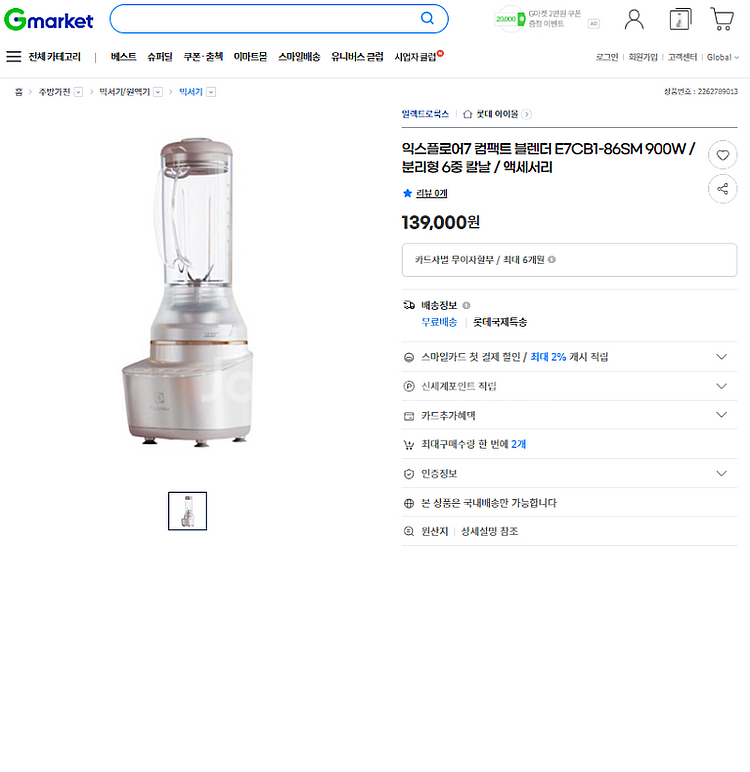This screenshot has height=772, width=750.
Task: Click the 리뷰 0개 review link
Action: click(431, 193)
